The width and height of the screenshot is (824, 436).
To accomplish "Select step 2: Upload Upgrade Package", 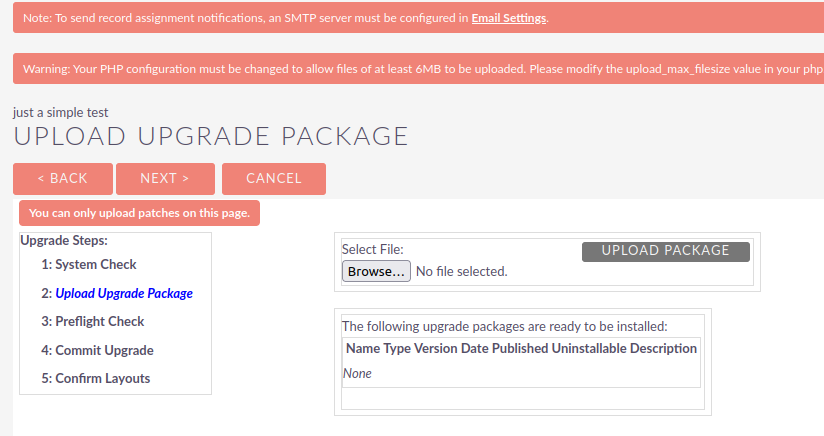I will pos(117,294).
